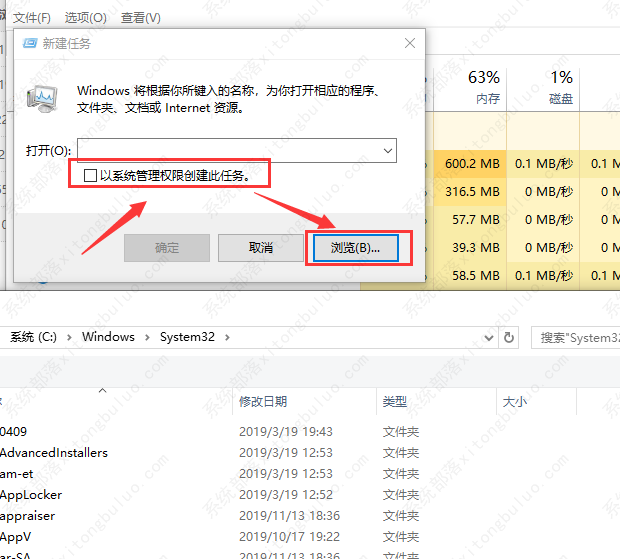Select the 600.2 MB memory cell
The height and width of the screenshot is (559, 620).
point(471,164)
